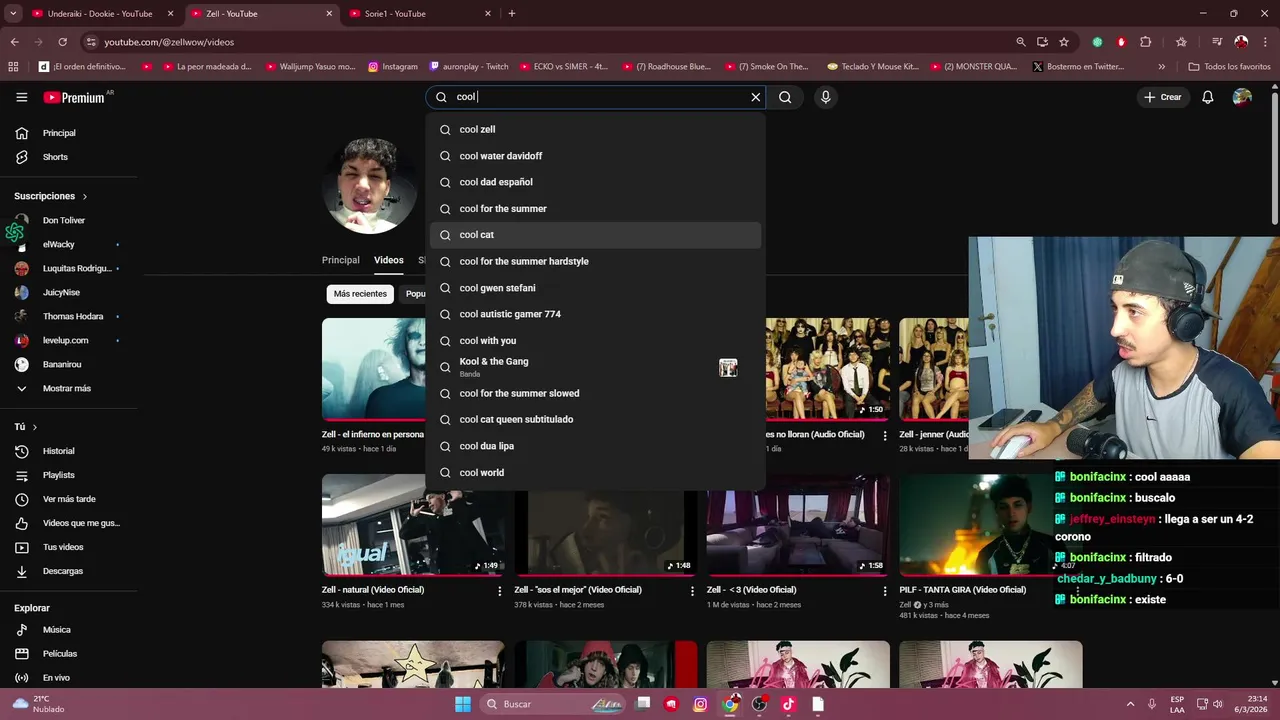Viewport: 1280px width, 720px height.
Task: Open levelup.com subscription channel
Action: [66, 340]
